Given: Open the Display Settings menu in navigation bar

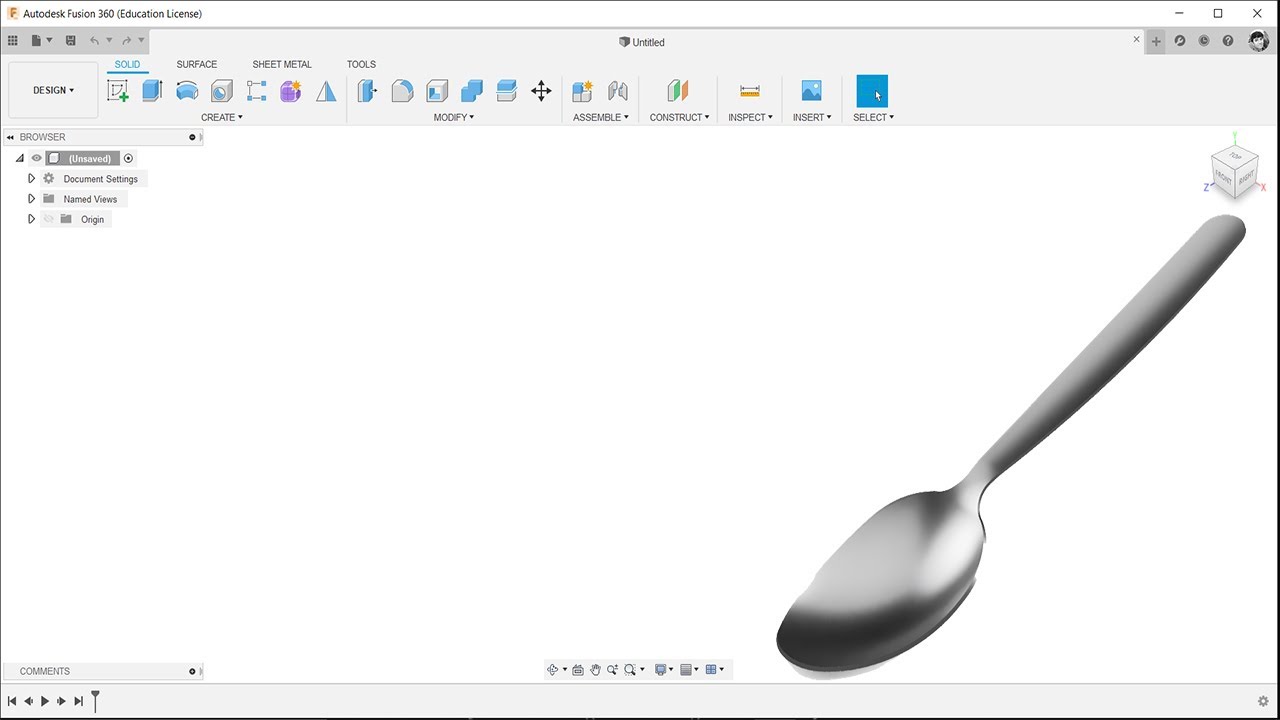Looking at the screenshot, I should (663, 669).
